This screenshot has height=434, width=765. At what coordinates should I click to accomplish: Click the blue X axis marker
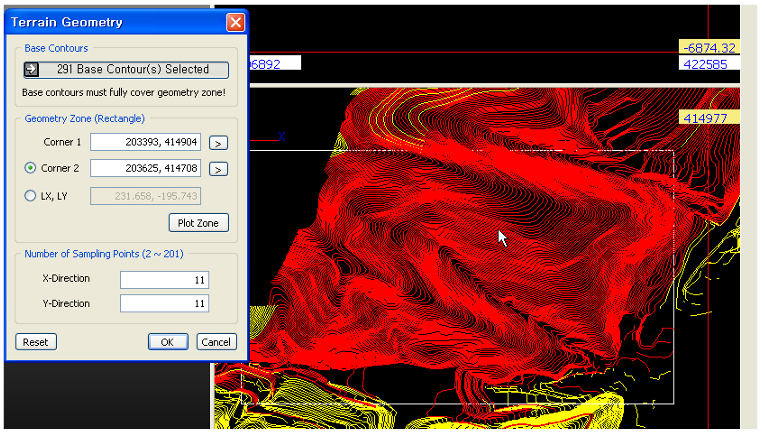tap(282, 137)
